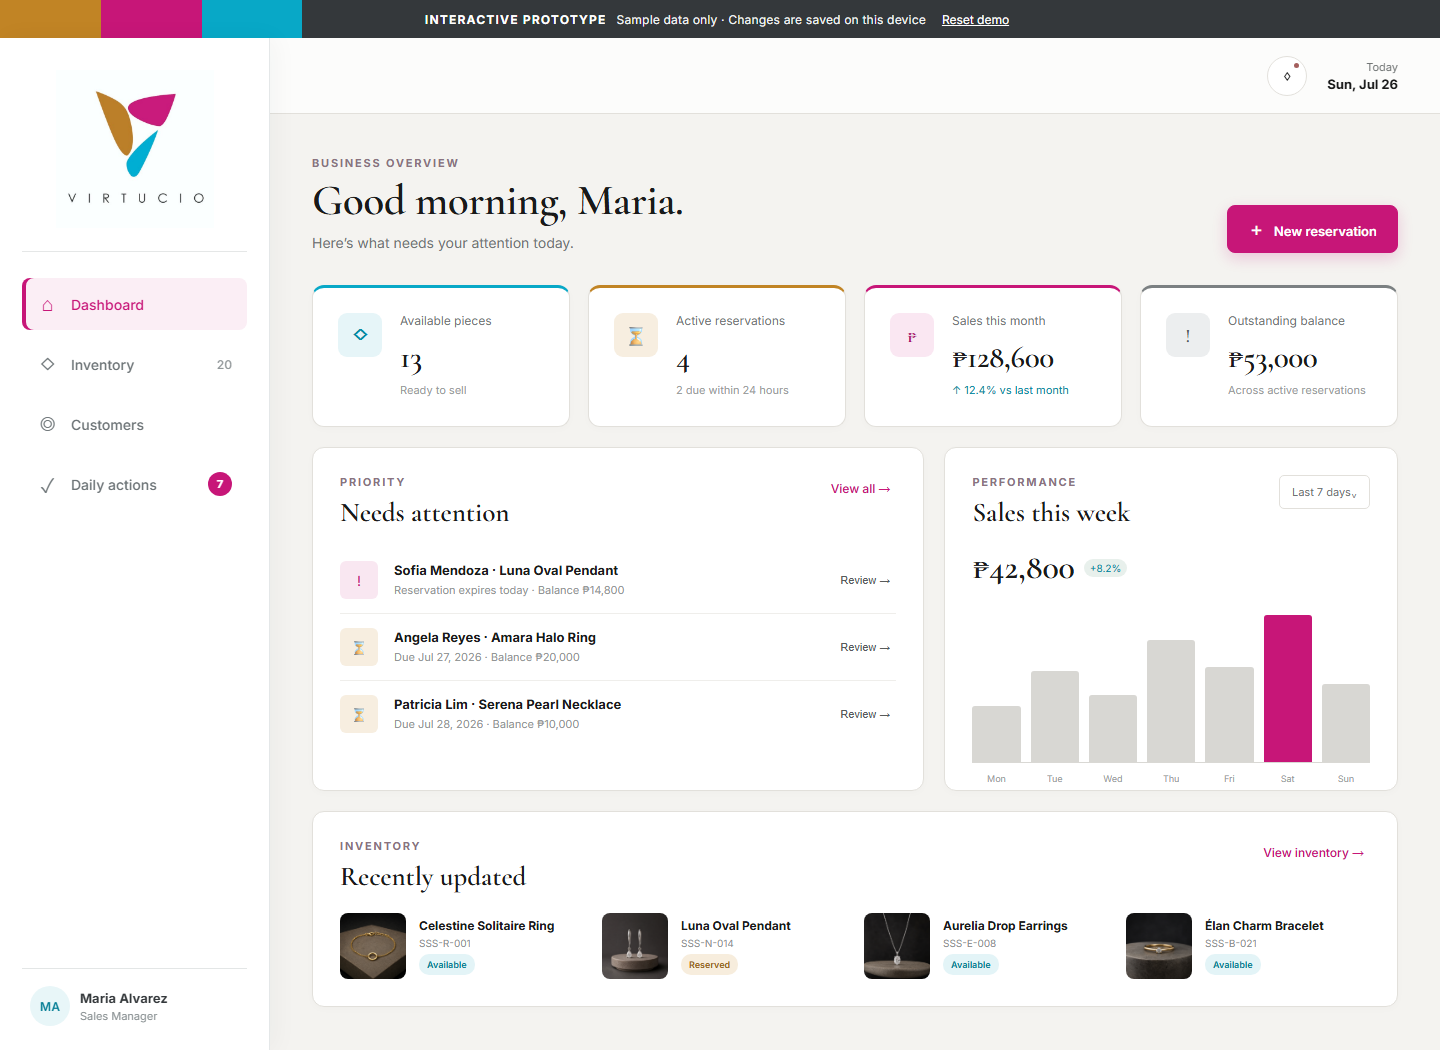1440x1050 pixels.
Task: Open the Dashboard menu item
Action: click(x=135, y=304)
